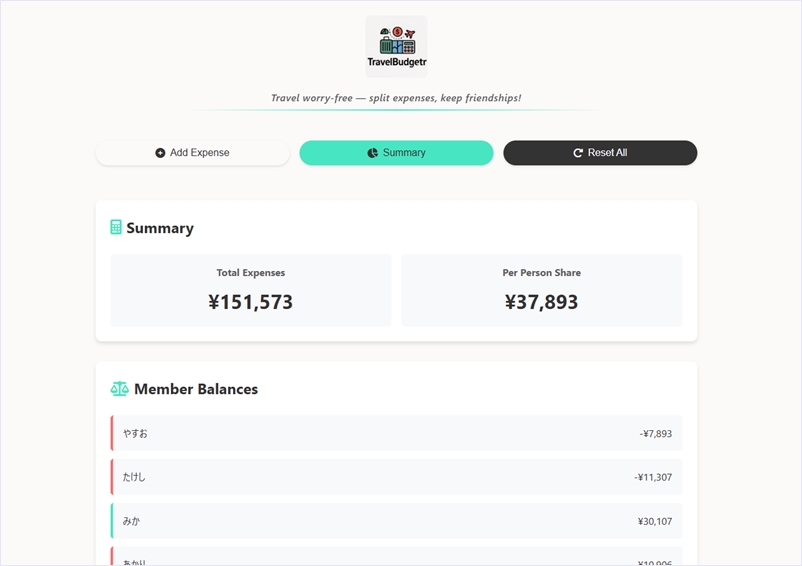This screenshot has width=802, height=566.
Task: Click the plus icon beside Add Expense
Action: pos(160,153)
